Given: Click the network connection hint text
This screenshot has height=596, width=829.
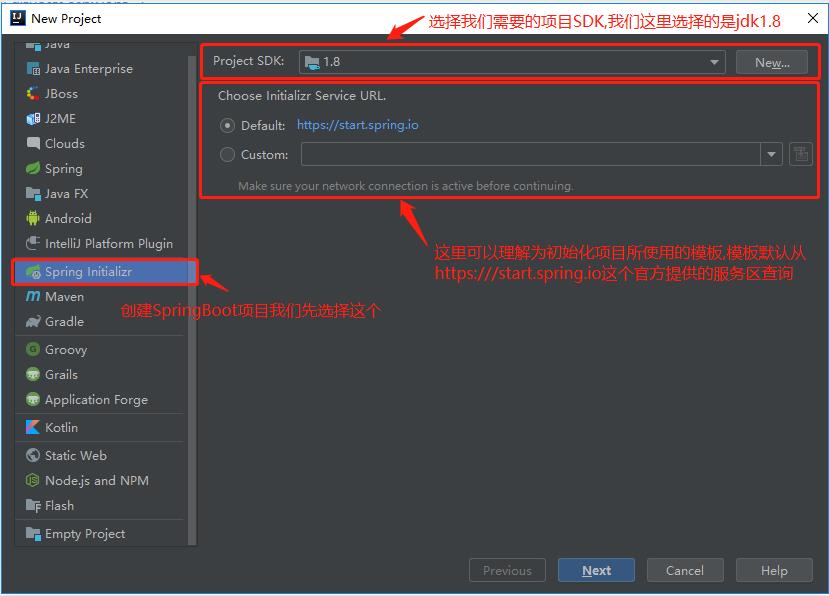Looking at the screenshot, I should 406,186.
